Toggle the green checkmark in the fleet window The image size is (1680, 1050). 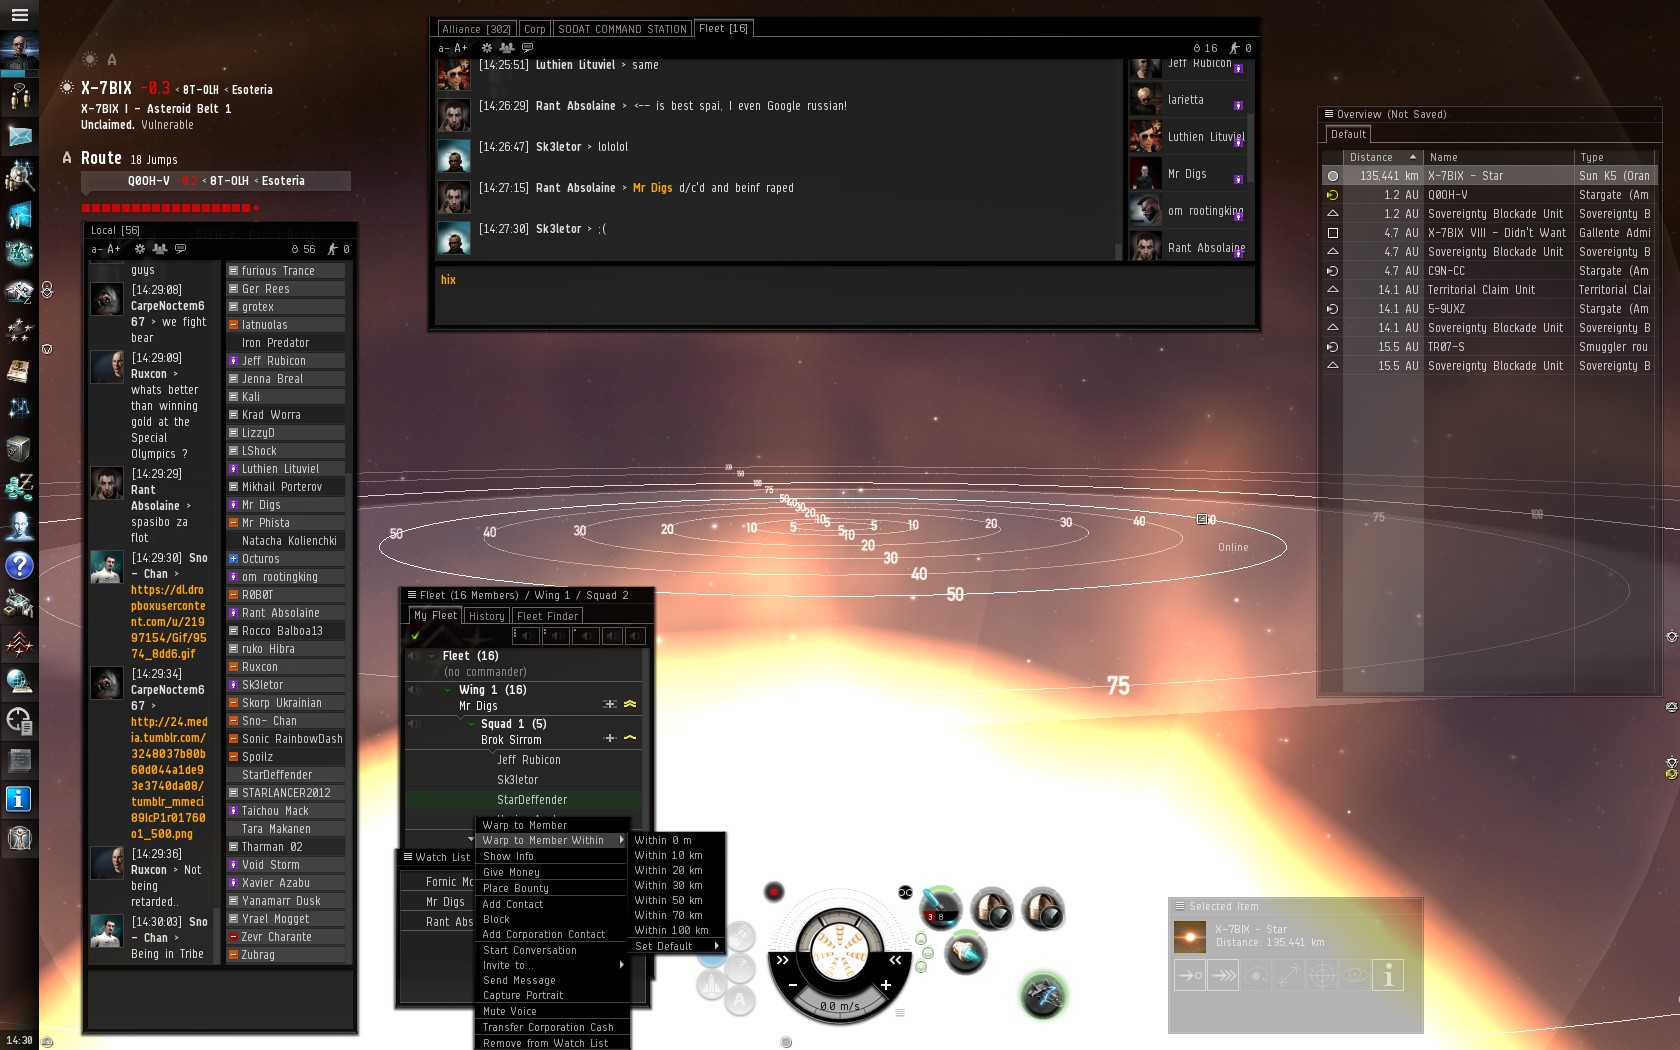pos(415,635)
